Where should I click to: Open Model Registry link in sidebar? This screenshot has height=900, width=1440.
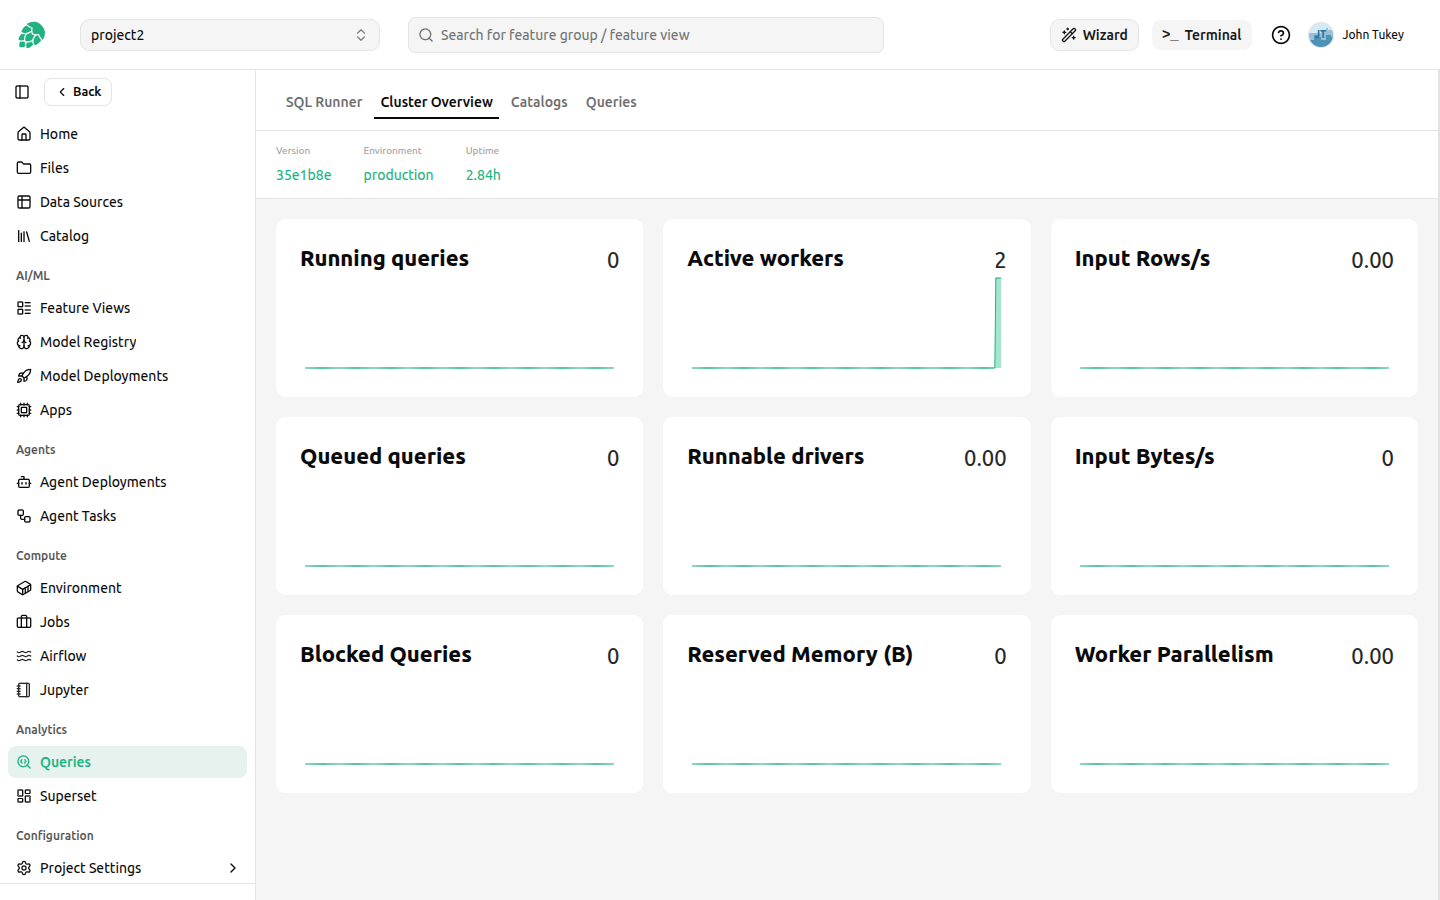(x=127, y=342)
